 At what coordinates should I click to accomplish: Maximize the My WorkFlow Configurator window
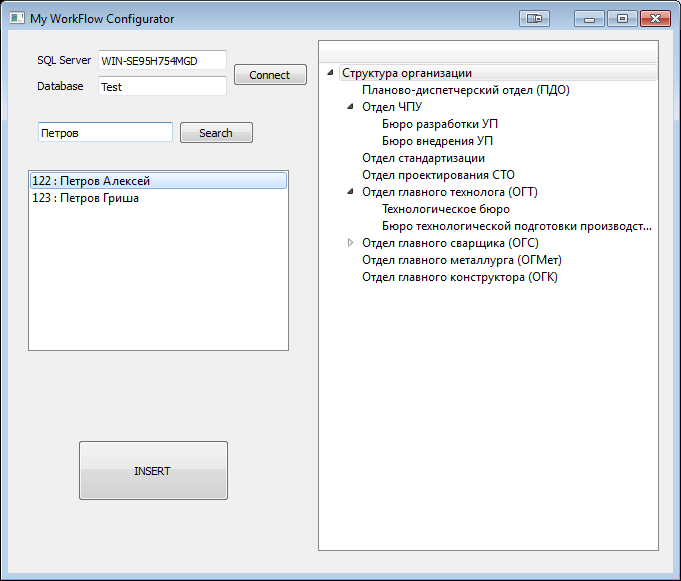point(622,18)
